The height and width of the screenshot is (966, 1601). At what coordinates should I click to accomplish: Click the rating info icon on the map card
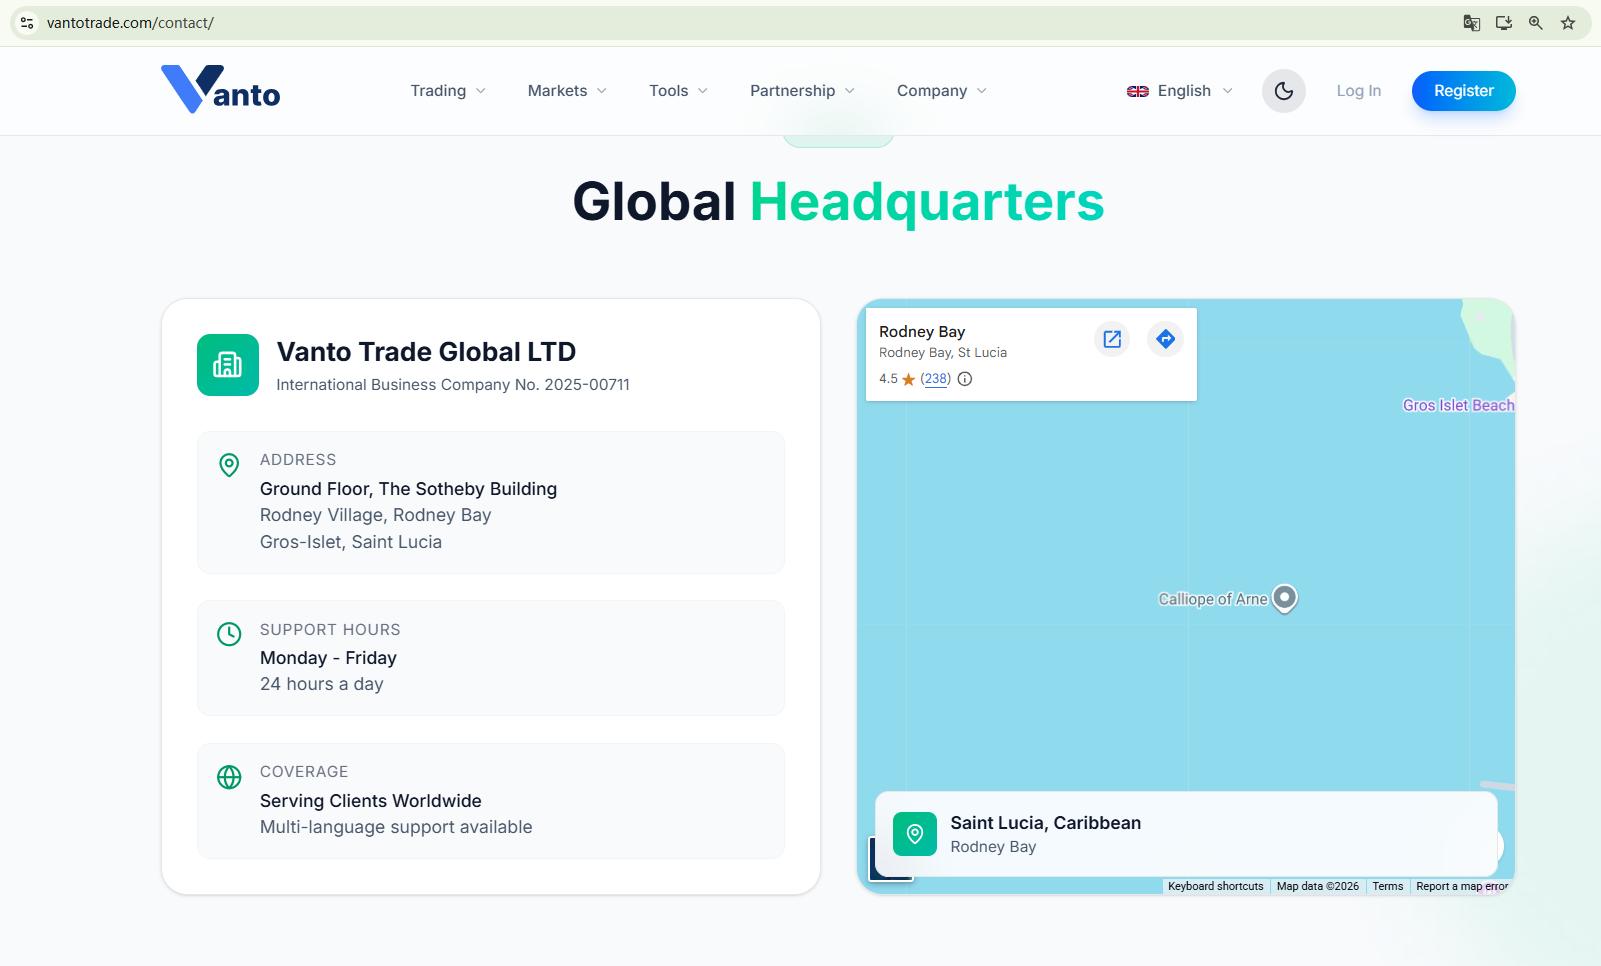[x=965, y=379]
